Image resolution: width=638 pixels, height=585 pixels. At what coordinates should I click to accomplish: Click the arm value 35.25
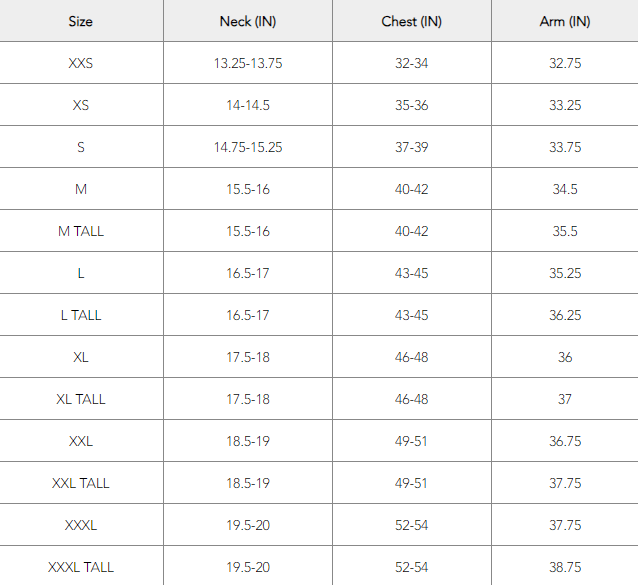coord(565,273)
